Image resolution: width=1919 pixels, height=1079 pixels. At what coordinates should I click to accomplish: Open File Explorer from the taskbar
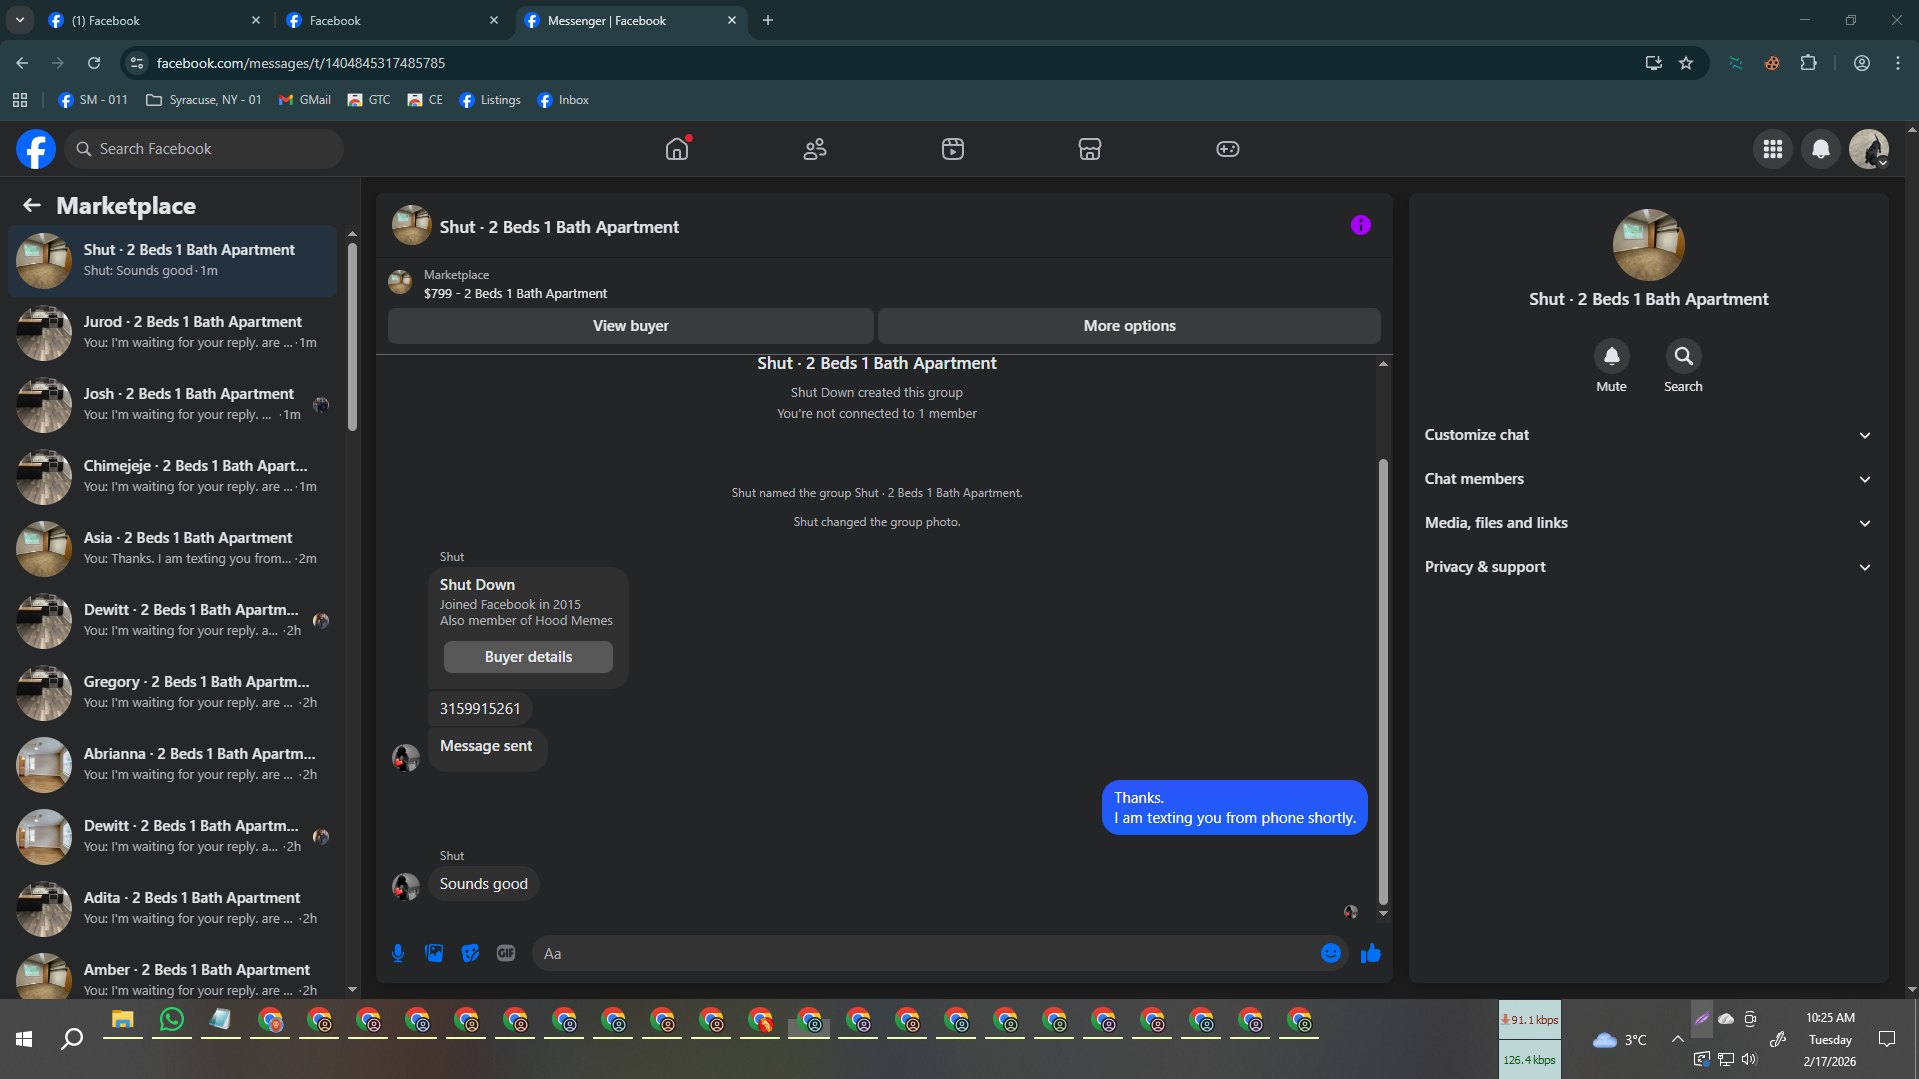[x=123, y=1020]
